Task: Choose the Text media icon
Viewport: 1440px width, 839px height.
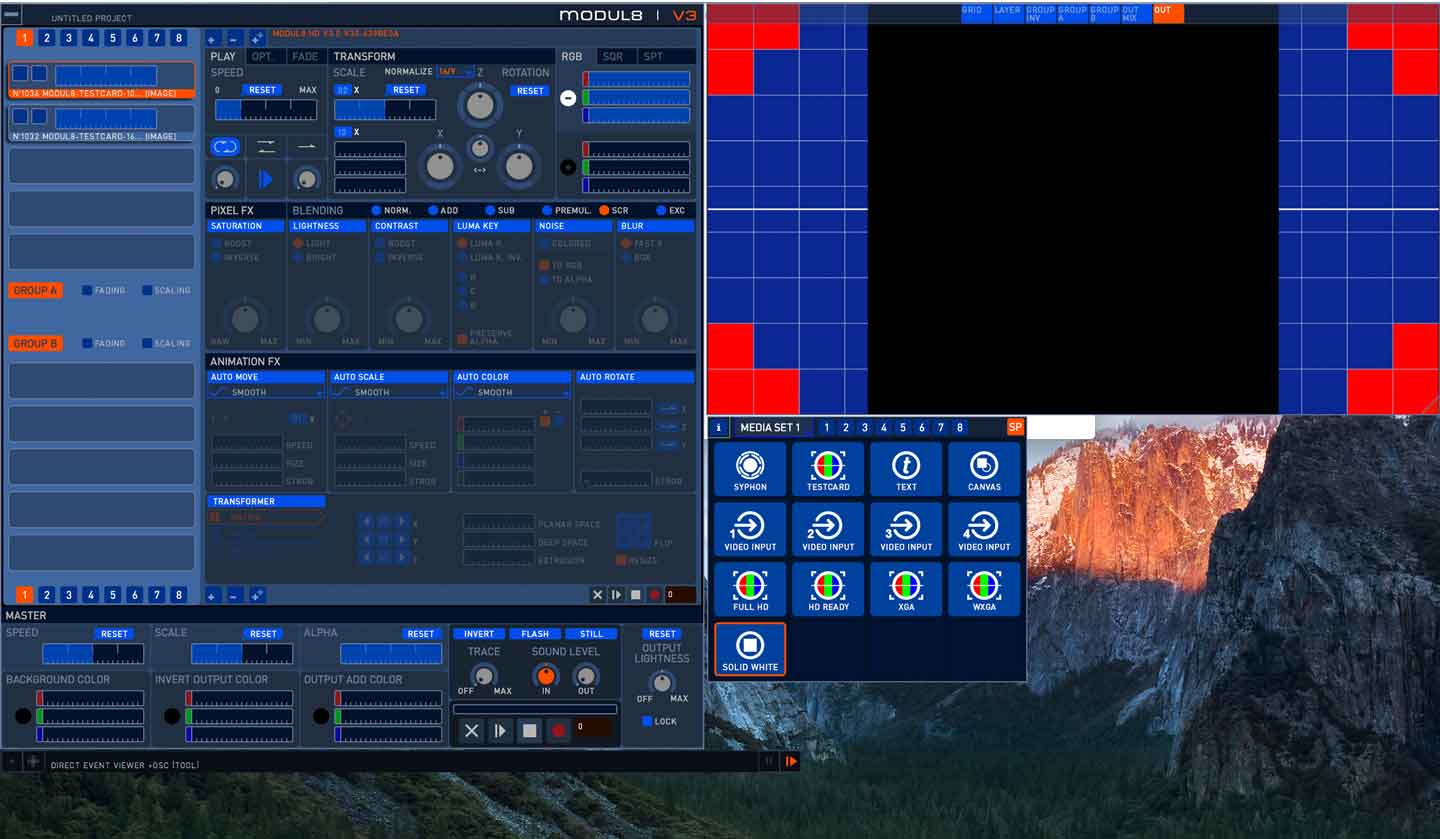Action: pos(906,469)
